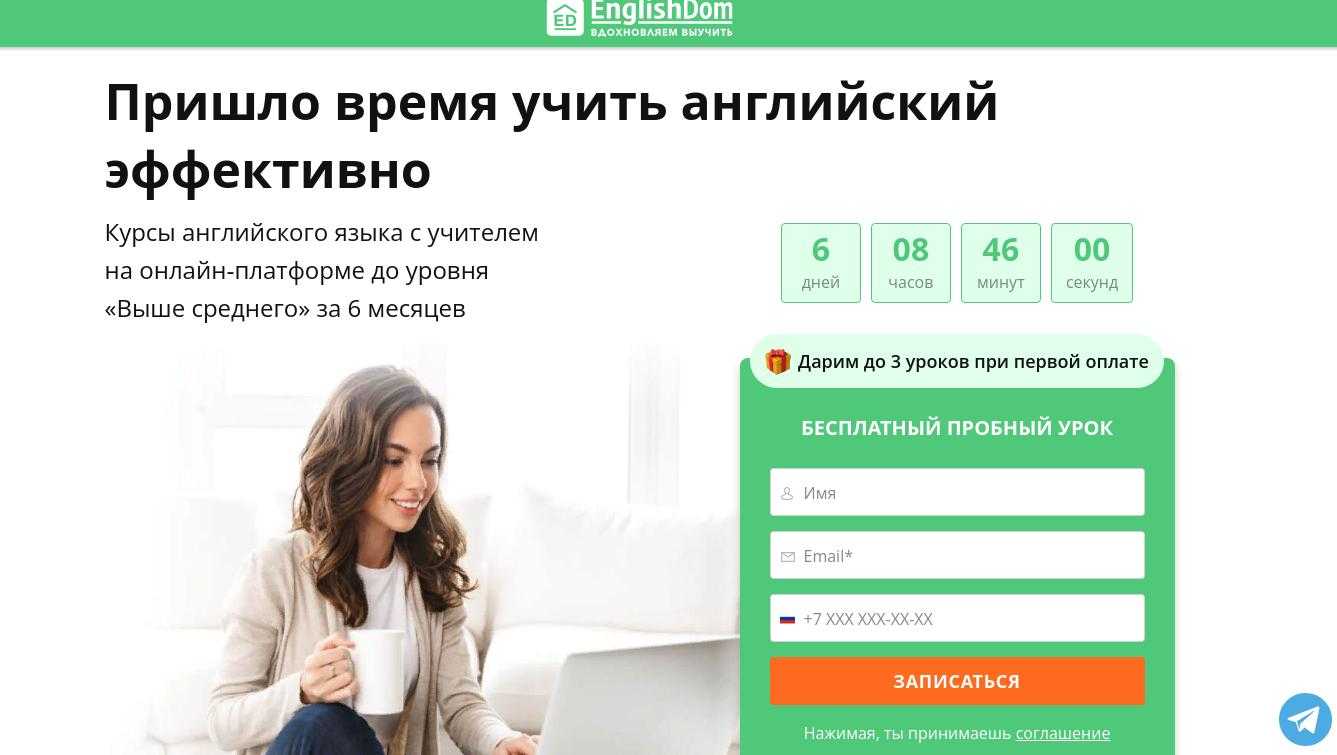Click the envelope icon in the Email field

[x=787, y=557]
